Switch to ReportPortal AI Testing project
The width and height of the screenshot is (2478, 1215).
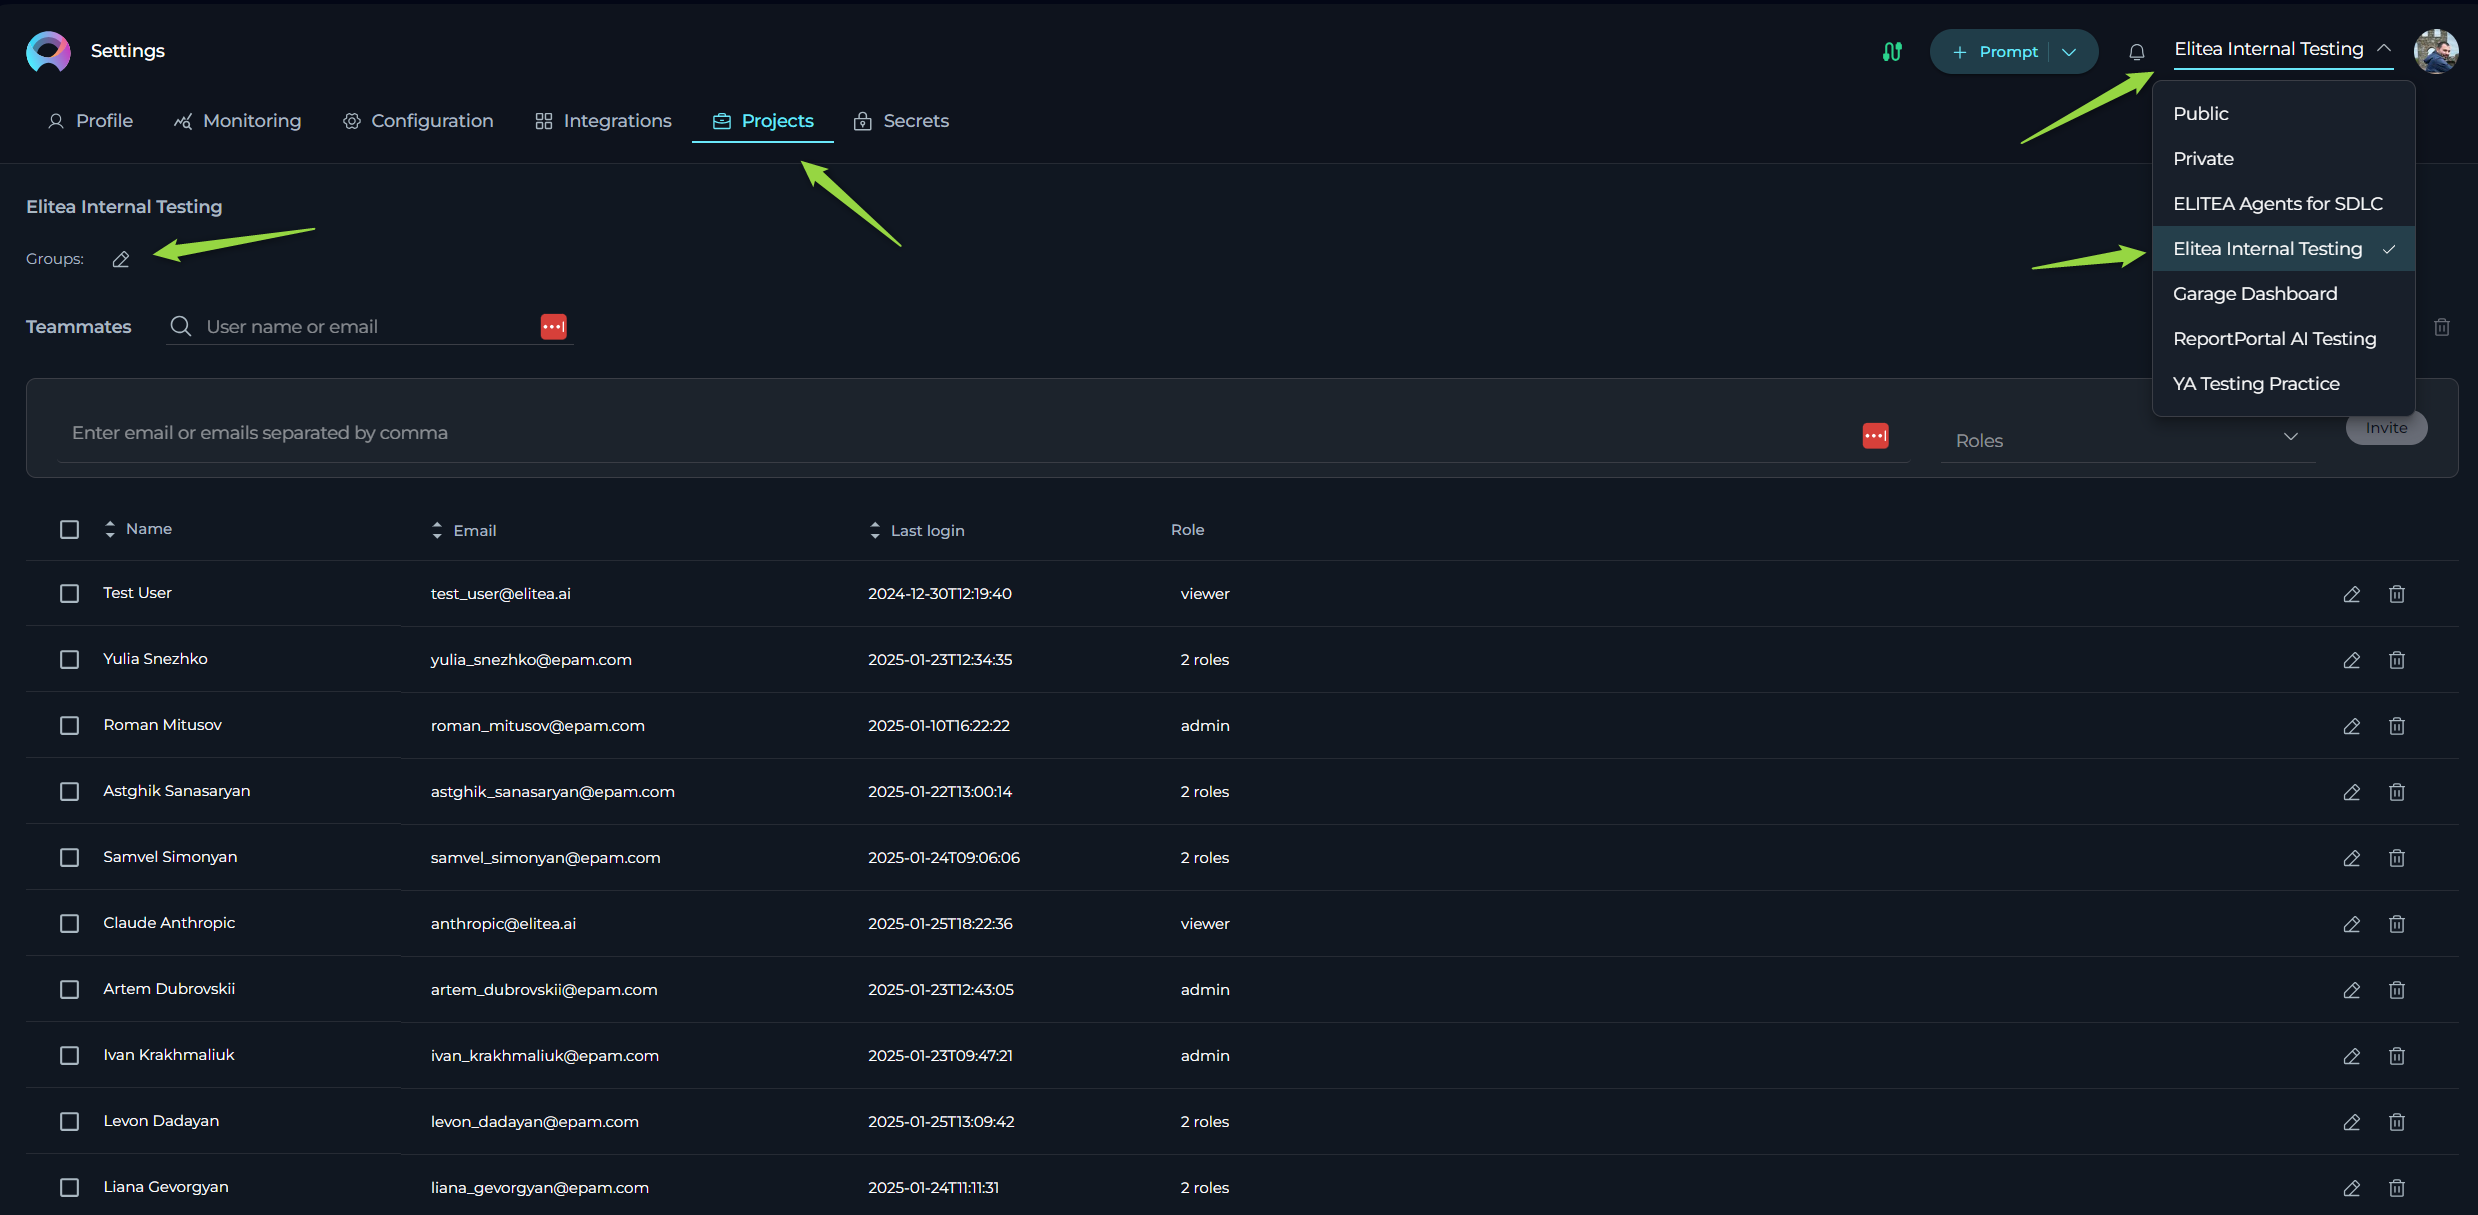(x=2284, y=339)
